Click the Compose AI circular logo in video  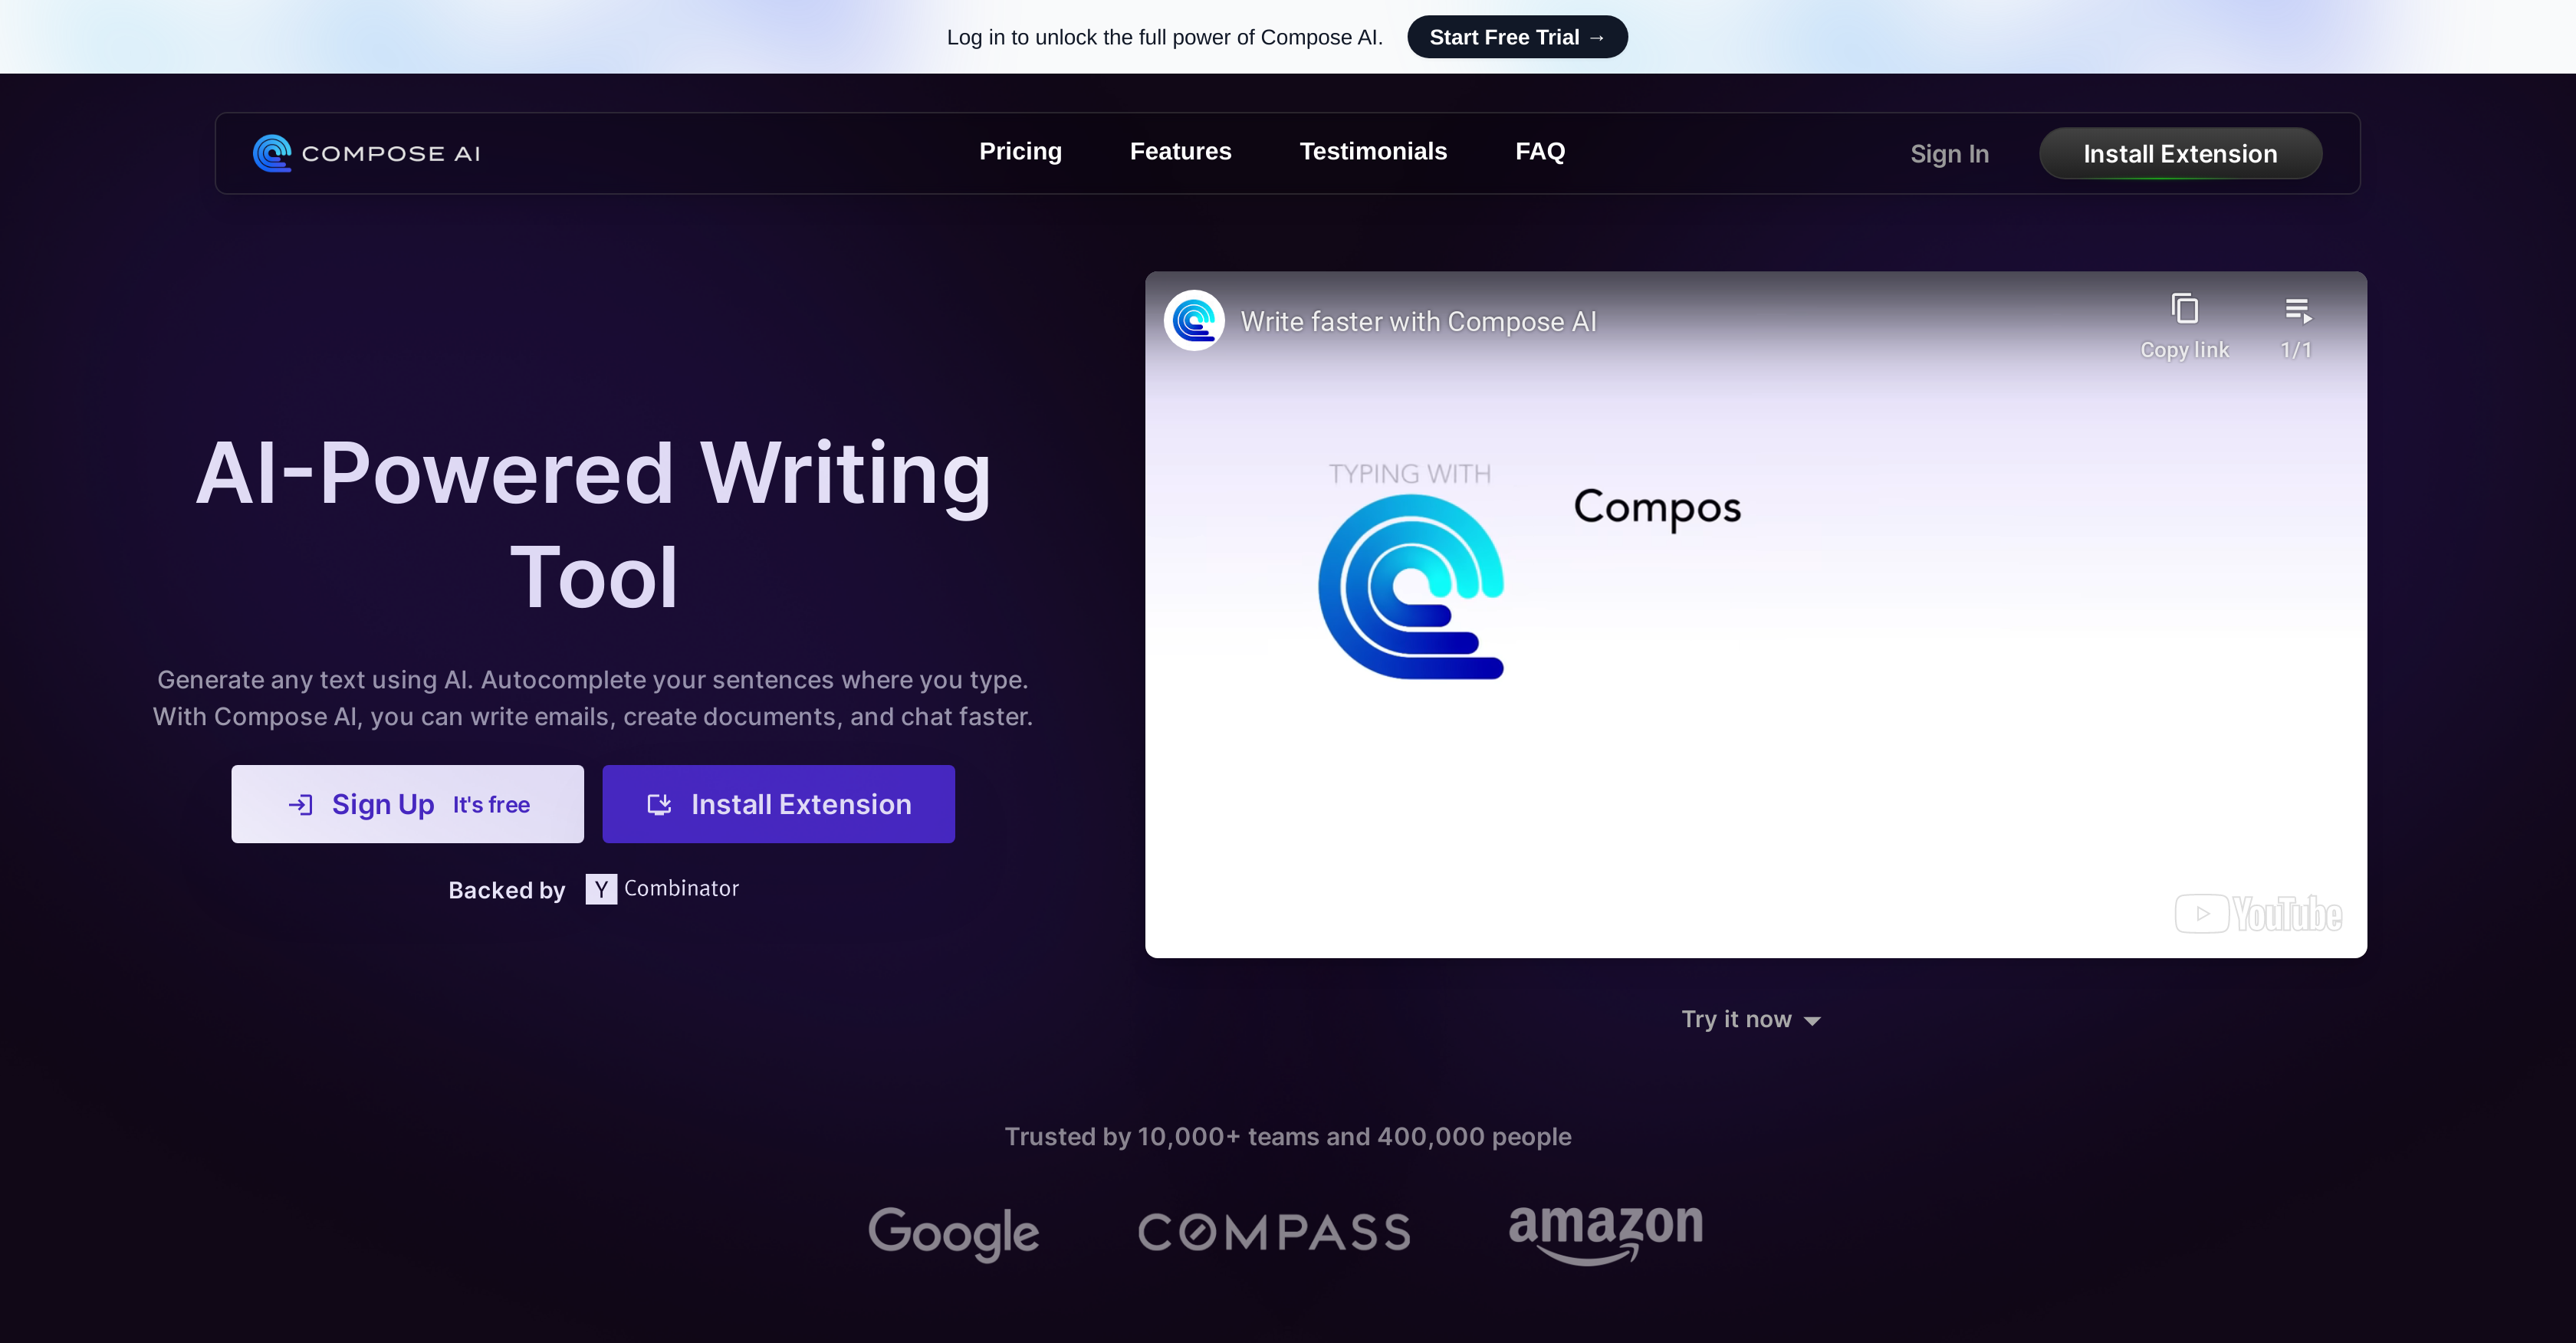(1194, 320)
